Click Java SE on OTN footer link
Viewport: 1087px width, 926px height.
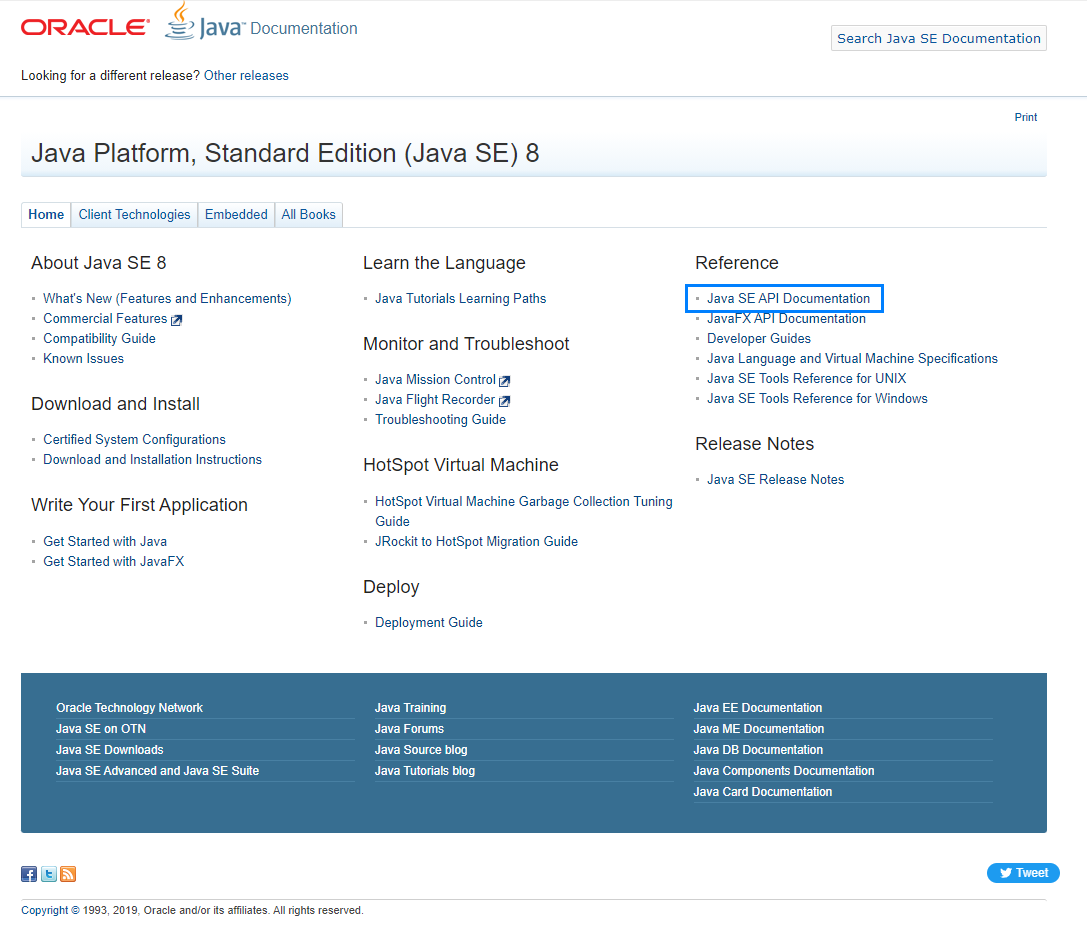coord(101,729)
